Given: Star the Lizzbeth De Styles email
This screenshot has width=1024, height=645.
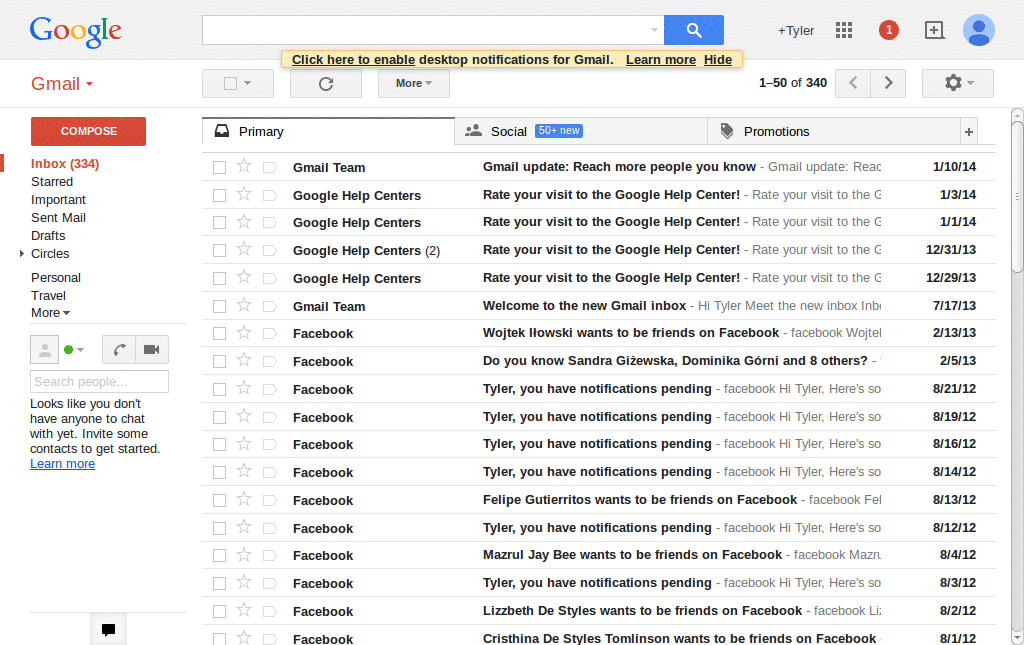Looking at the screenshot, I should (x=244, y=610).
